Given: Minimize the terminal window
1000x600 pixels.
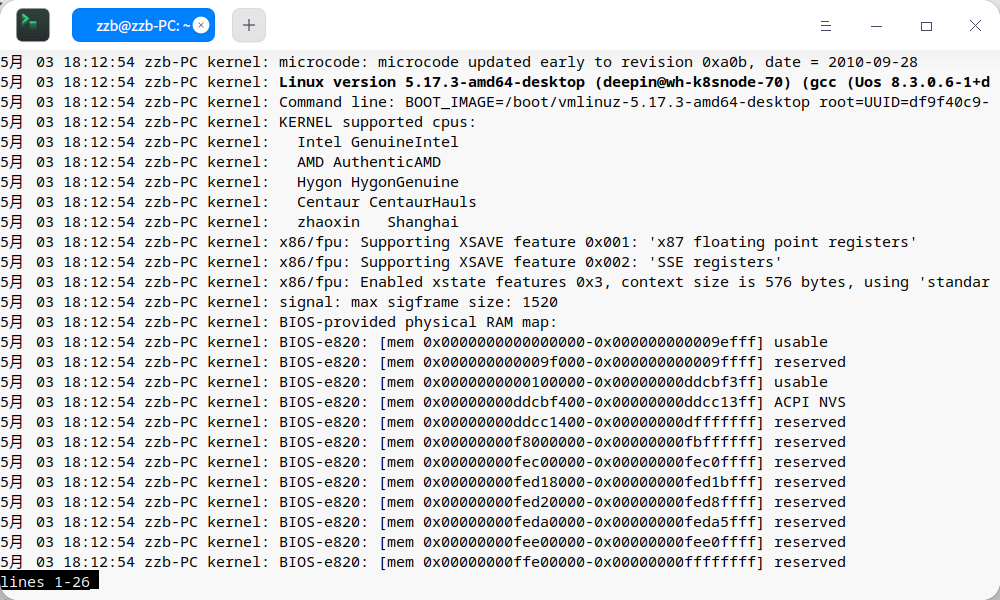Looking at the screenshot, I should [x=877, y=25].
